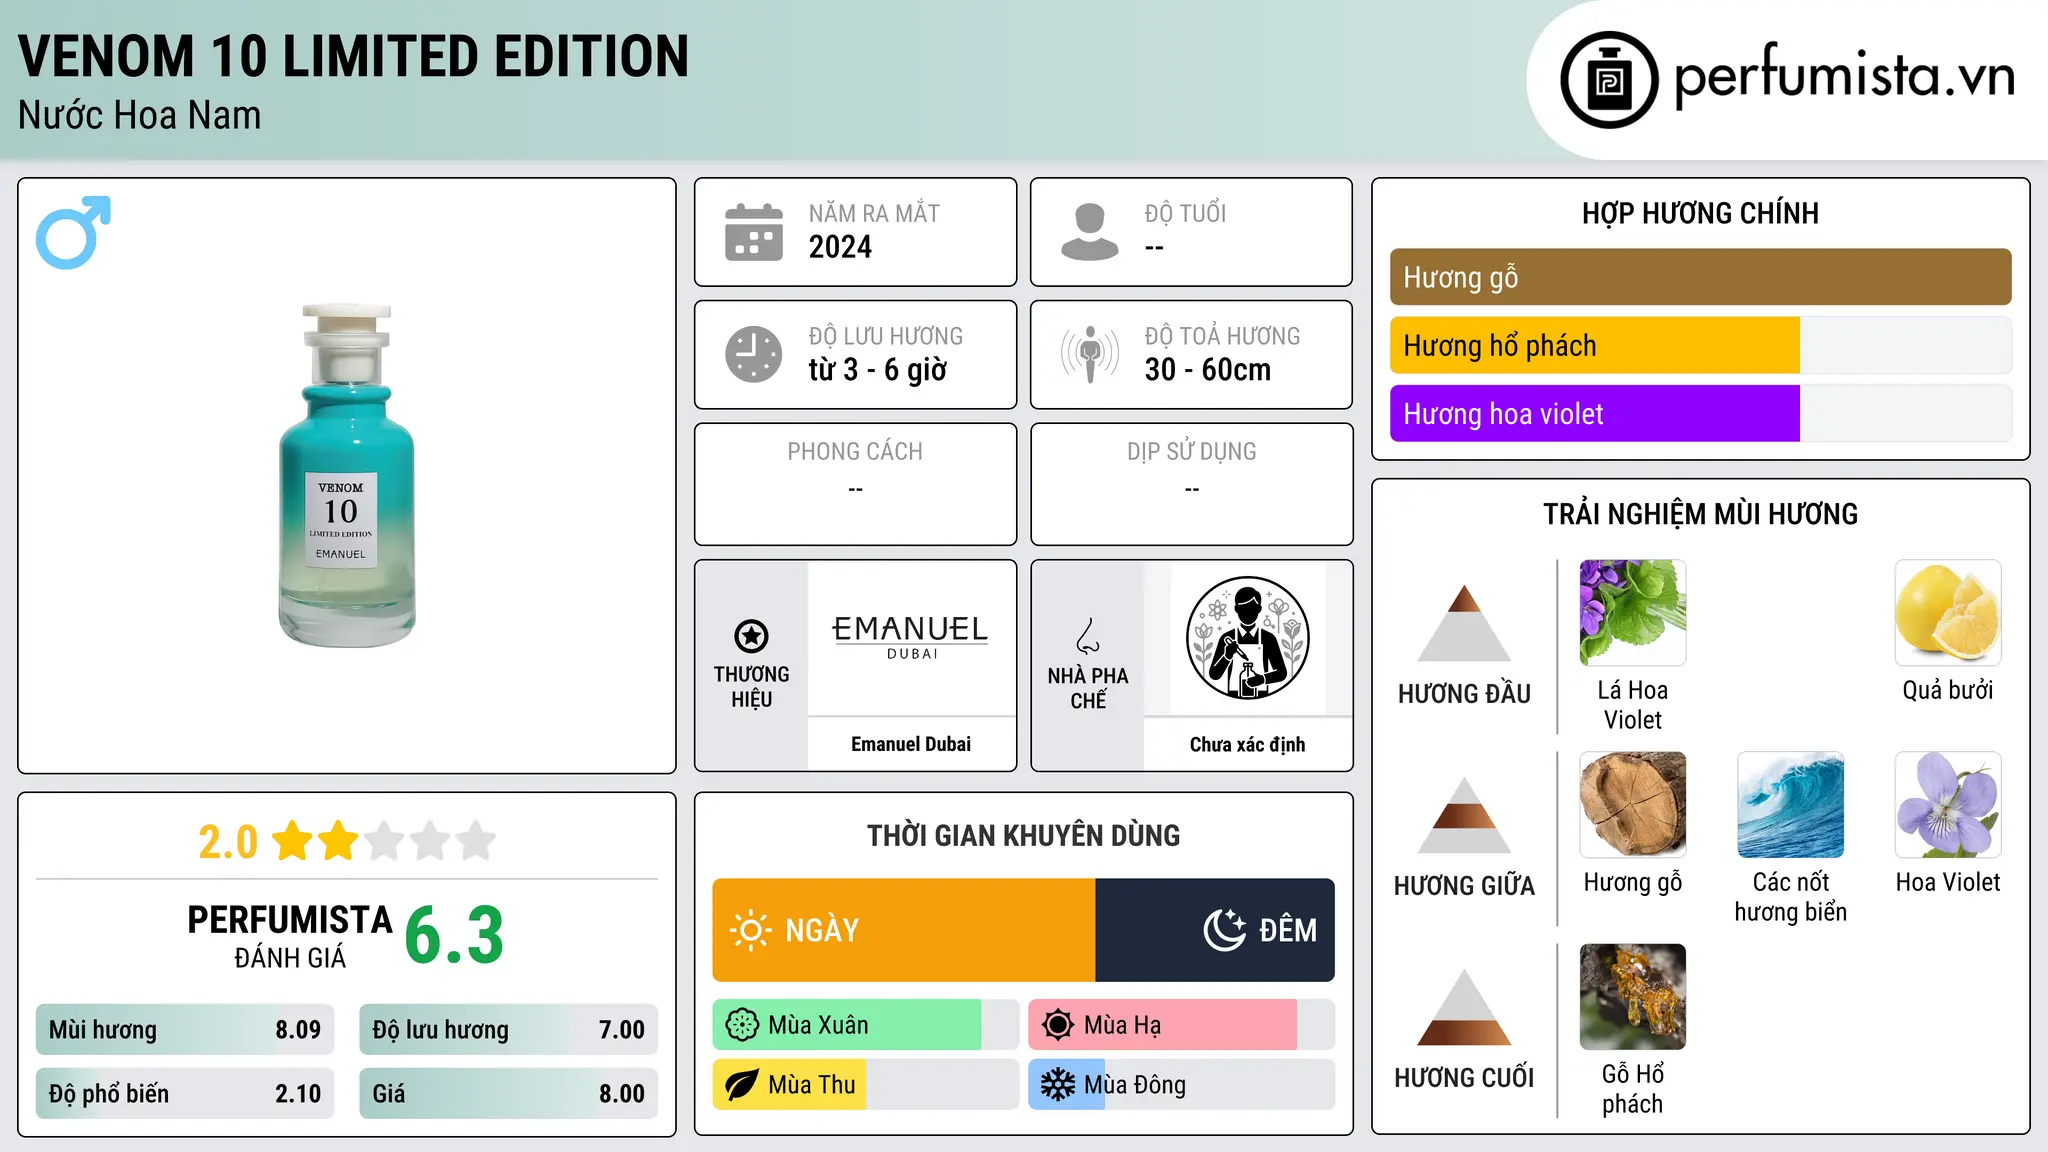
Task: Click the person icon beside Độ tuổi
Action: pyautogui.click(x=1090, y=232)
